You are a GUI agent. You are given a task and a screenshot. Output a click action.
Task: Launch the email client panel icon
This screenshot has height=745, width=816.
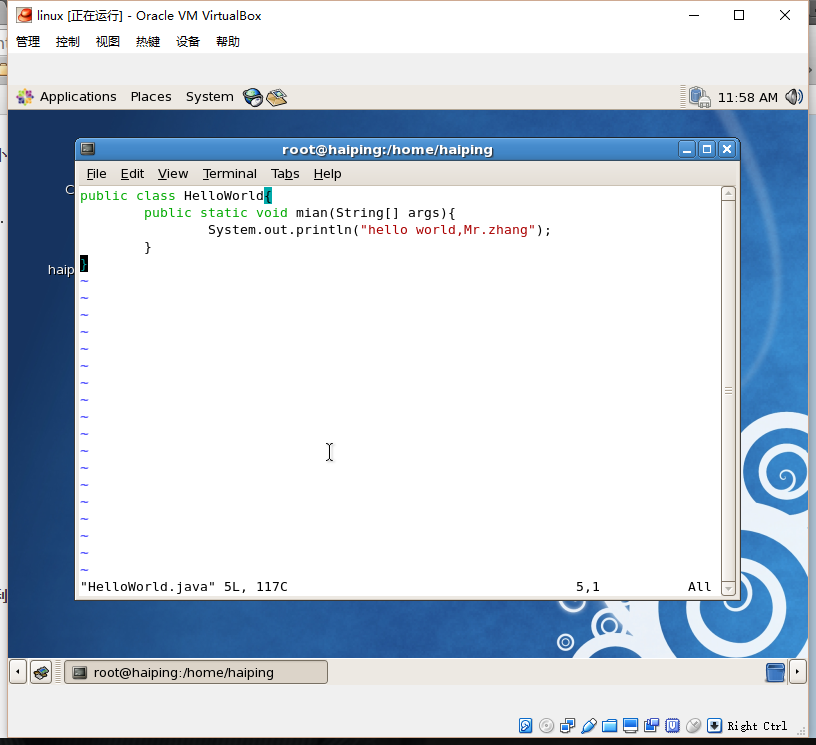(x=276, y=97)
